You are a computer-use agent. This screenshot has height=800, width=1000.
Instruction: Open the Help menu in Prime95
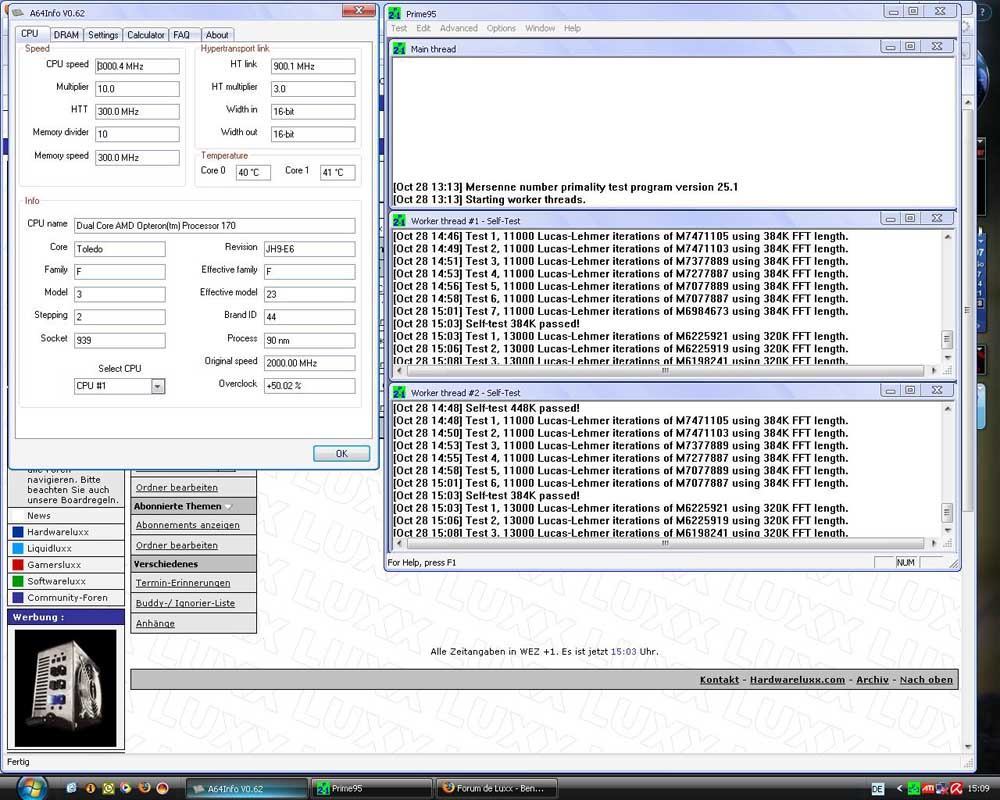(x=572, y=29)
